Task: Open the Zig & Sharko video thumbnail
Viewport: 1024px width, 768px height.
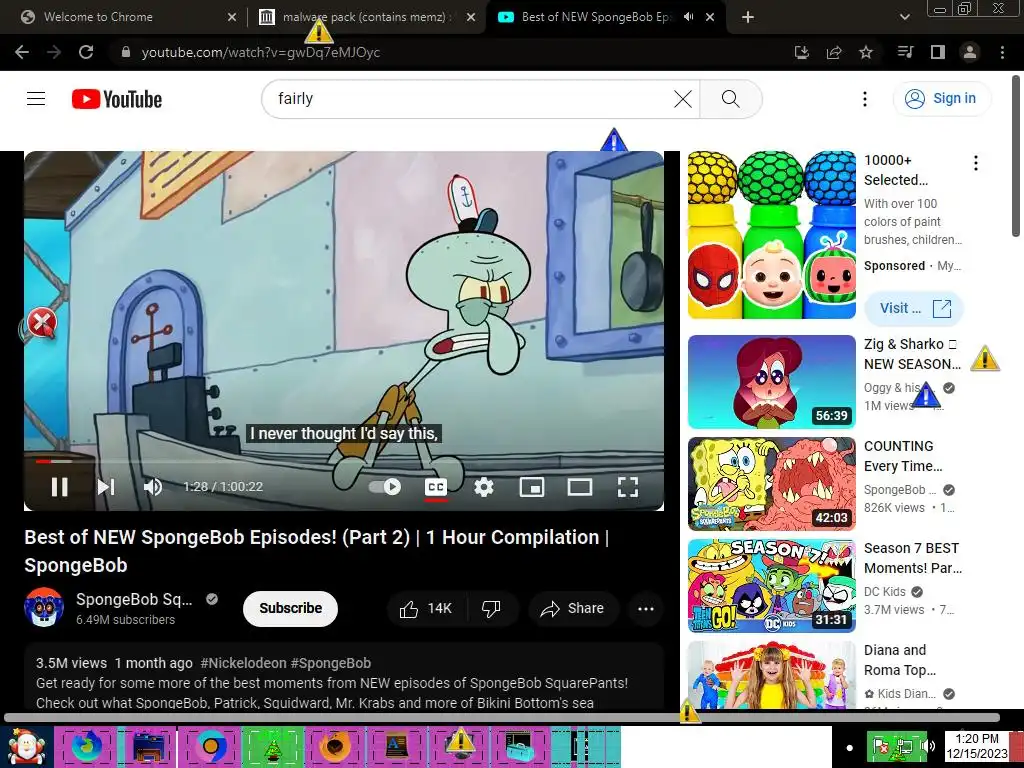Action: click(x=772, y=382)
